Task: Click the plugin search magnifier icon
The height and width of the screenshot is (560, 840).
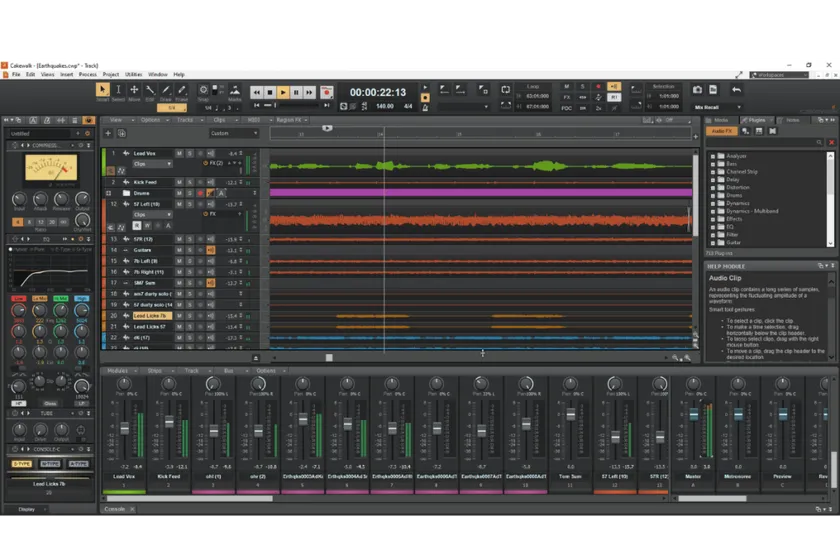Action: click(819, 142)
